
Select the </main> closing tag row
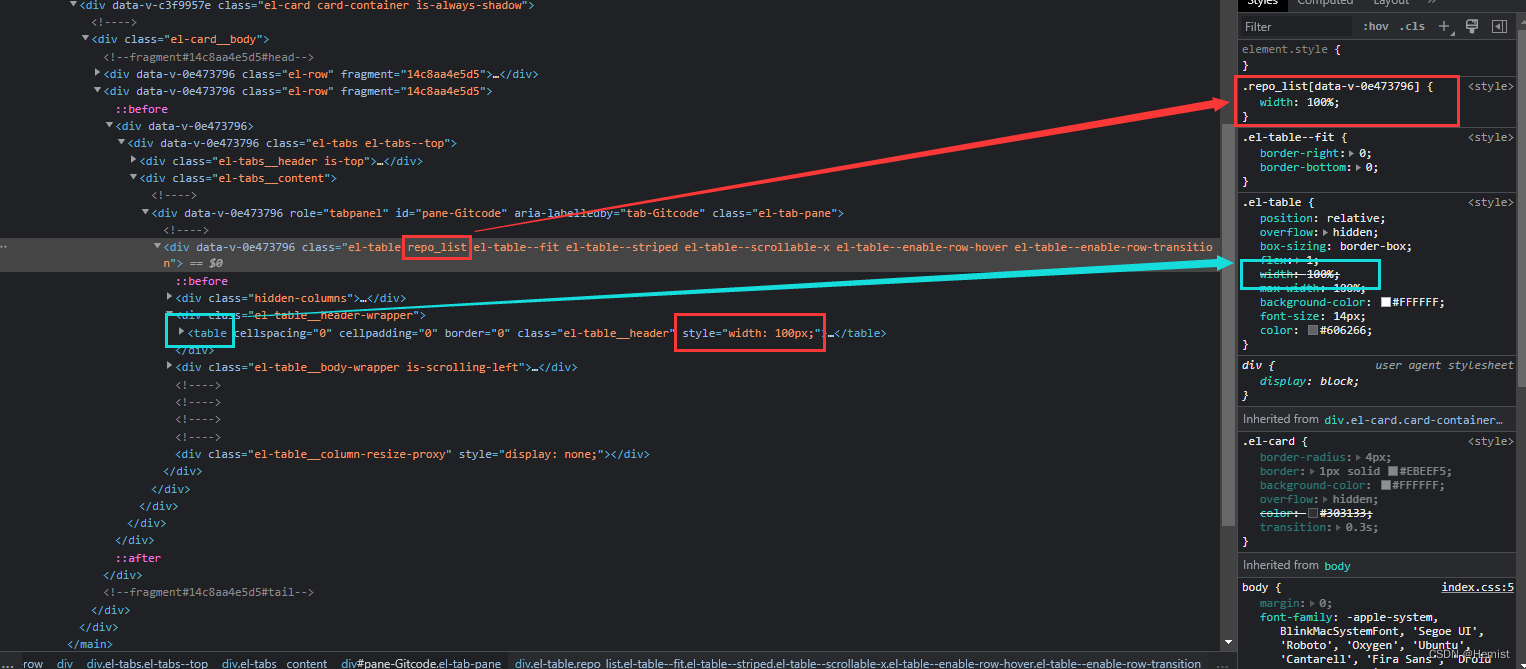coord(90,644)
